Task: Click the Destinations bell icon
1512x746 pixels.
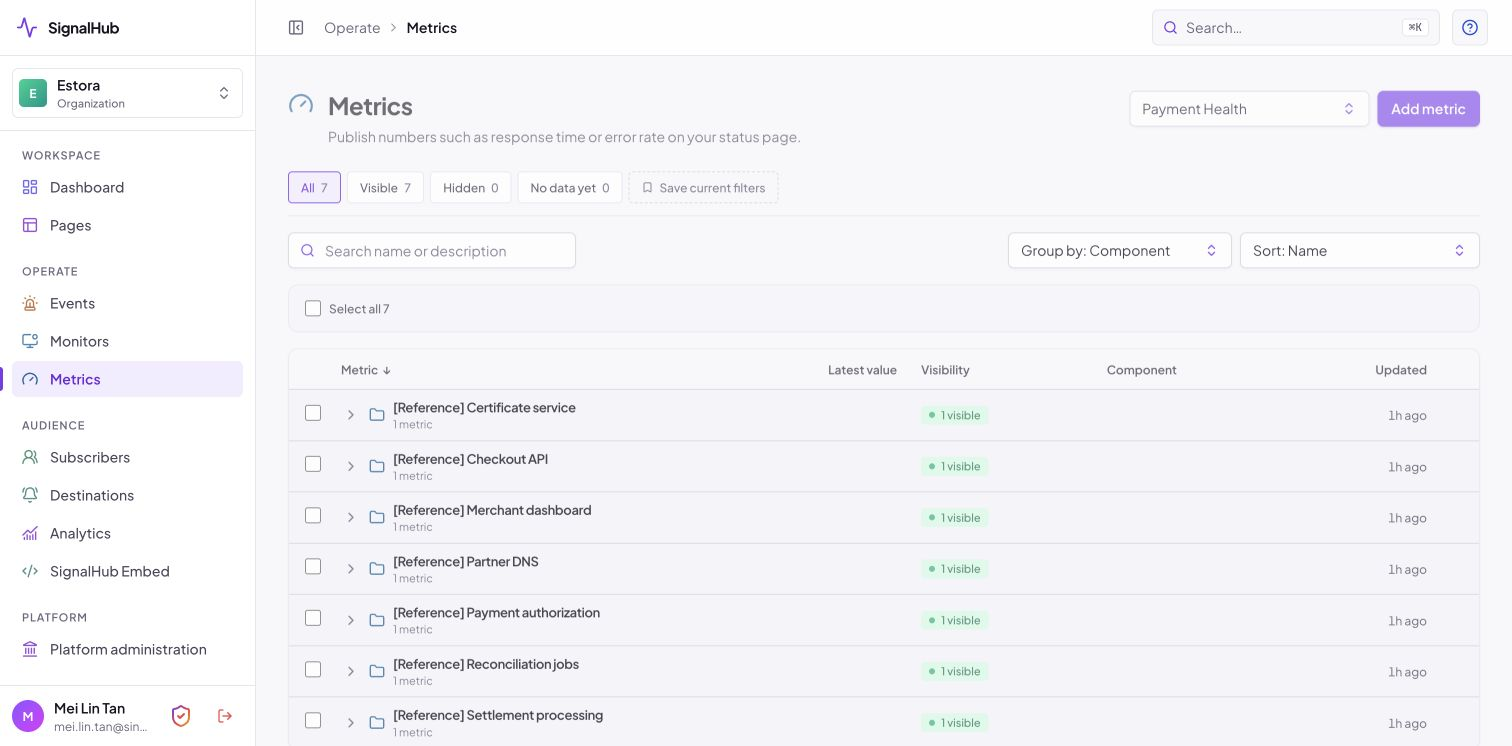Action: point(30,495)
